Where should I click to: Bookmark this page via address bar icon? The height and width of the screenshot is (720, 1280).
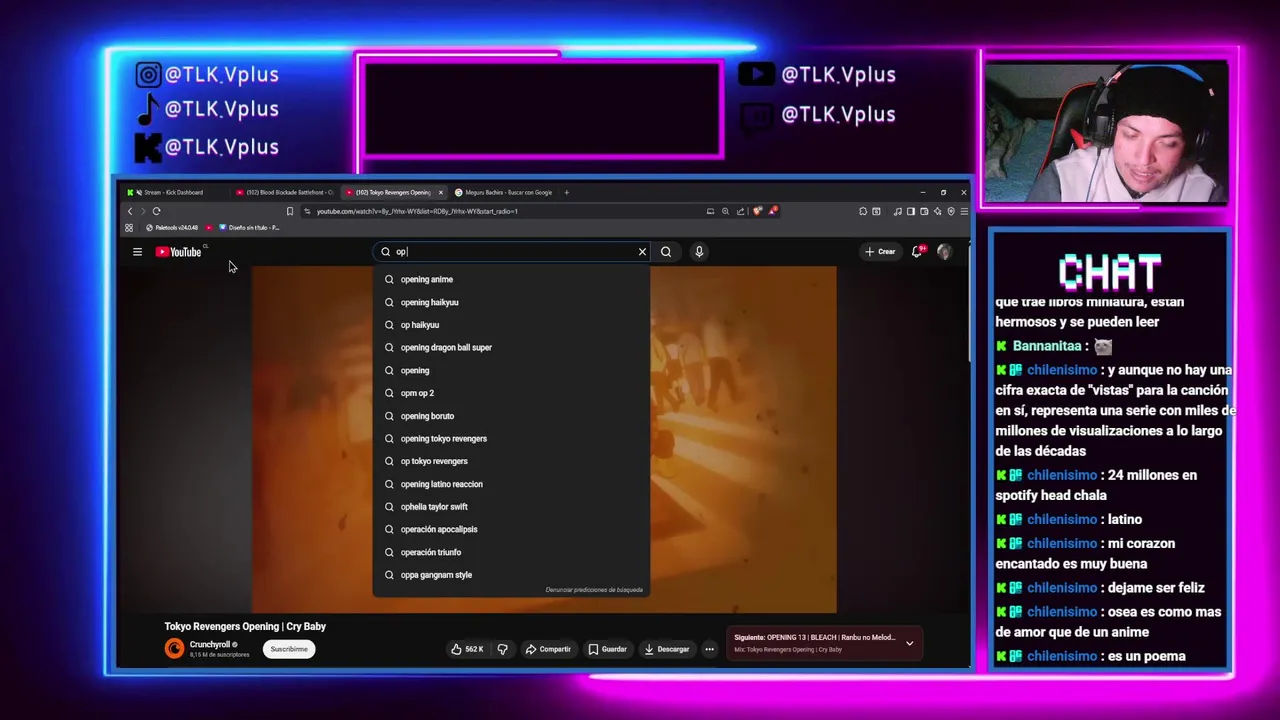(290, 211)
